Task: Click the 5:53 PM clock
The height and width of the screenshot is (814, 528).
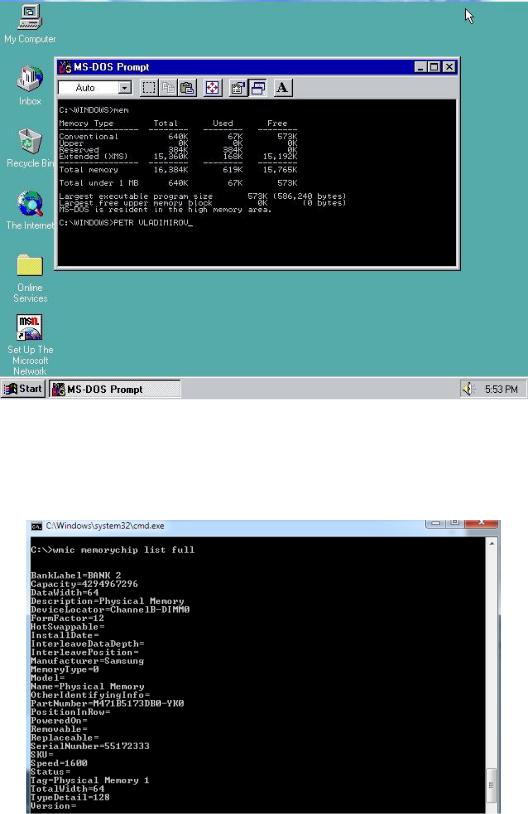Action: pyautogui.click(x=501, y=389)
